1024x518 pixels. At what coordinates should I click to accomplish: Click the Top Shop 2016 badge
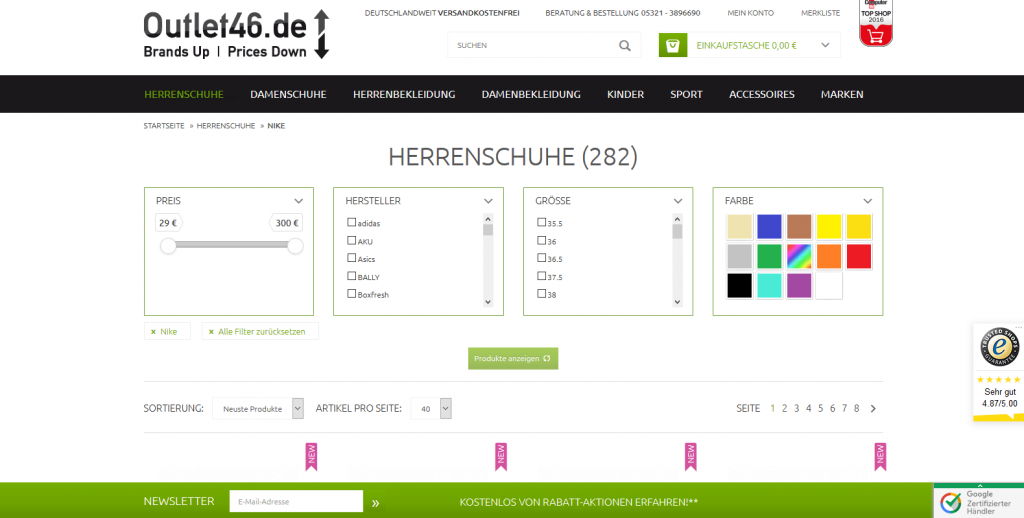tap(876, 23)
